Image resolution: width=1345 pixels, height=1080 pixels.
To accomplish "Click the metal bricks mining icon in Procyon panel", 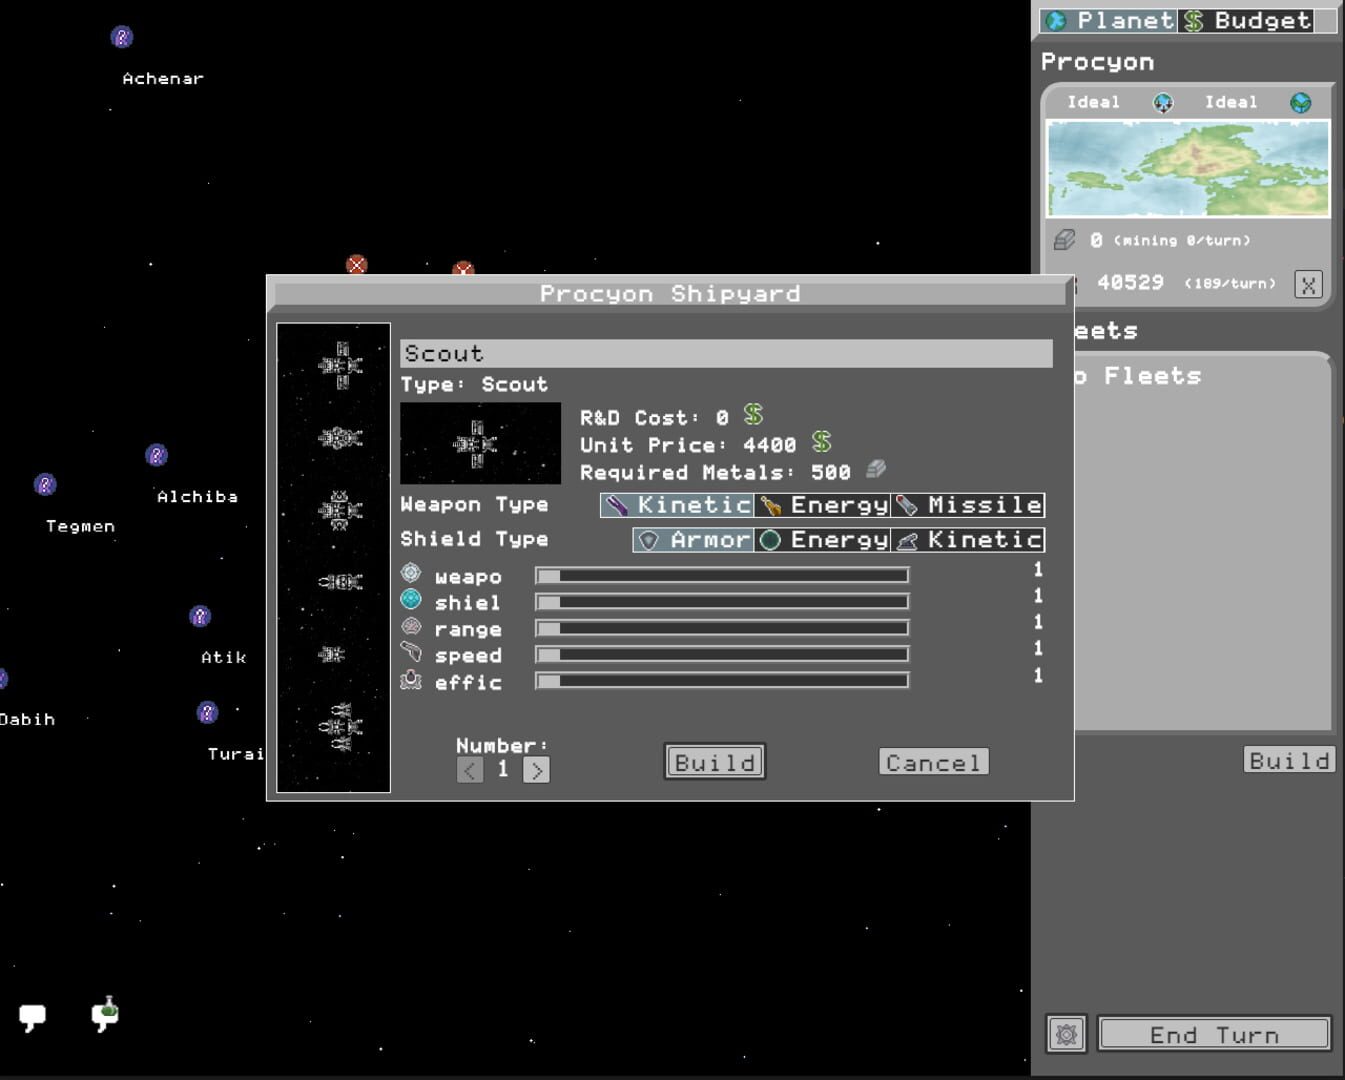I will [1063, 239].
